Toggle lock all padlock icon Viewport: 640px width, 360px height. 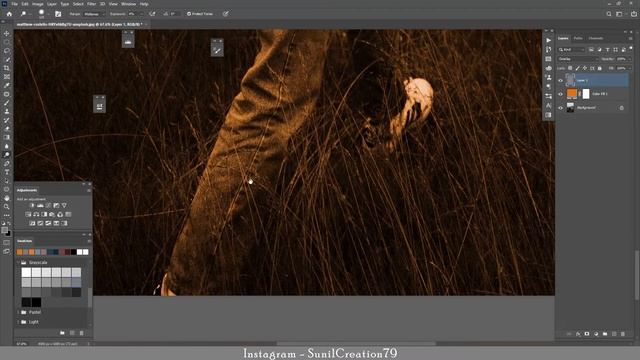(x=600, y=68)
